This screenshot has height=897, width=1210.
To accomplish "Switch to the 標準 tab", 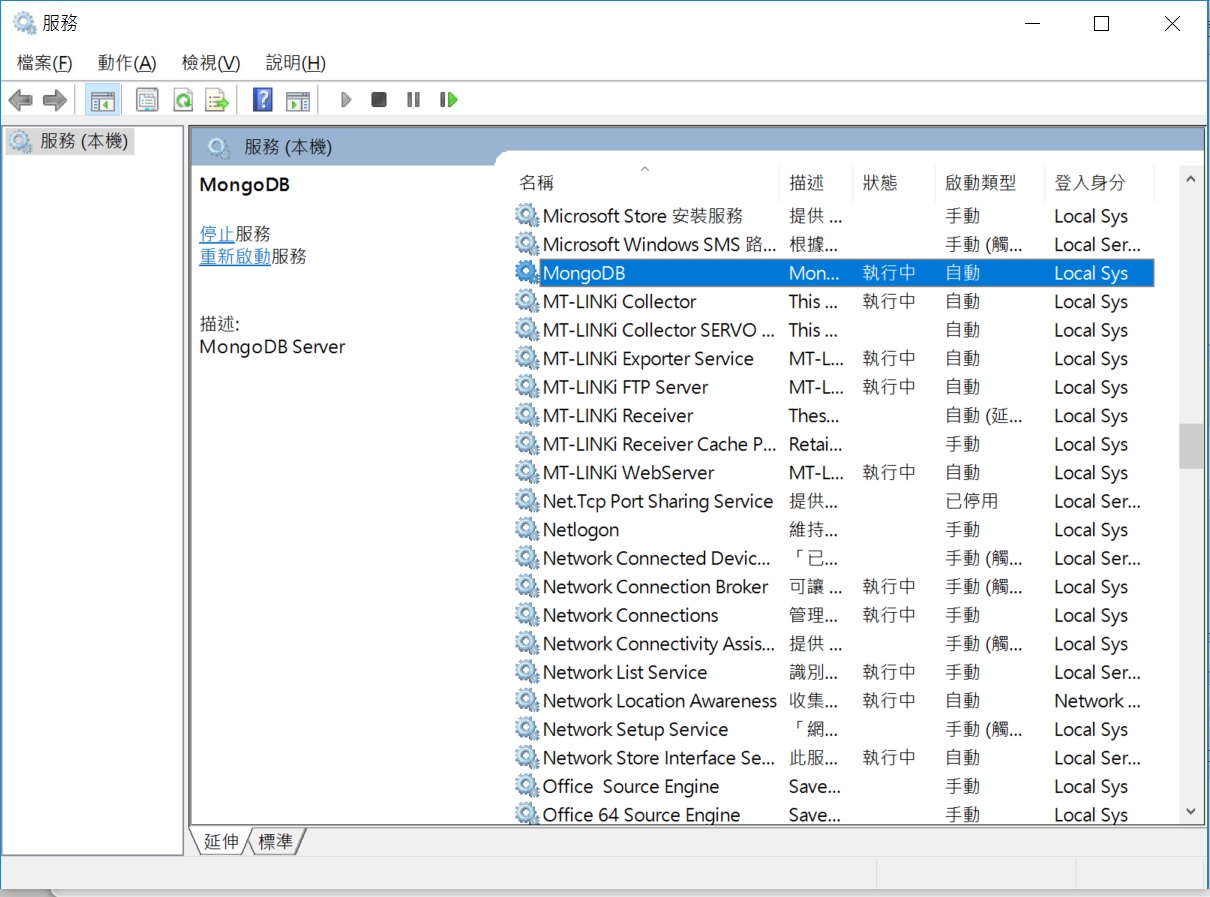I will point(276,842).
